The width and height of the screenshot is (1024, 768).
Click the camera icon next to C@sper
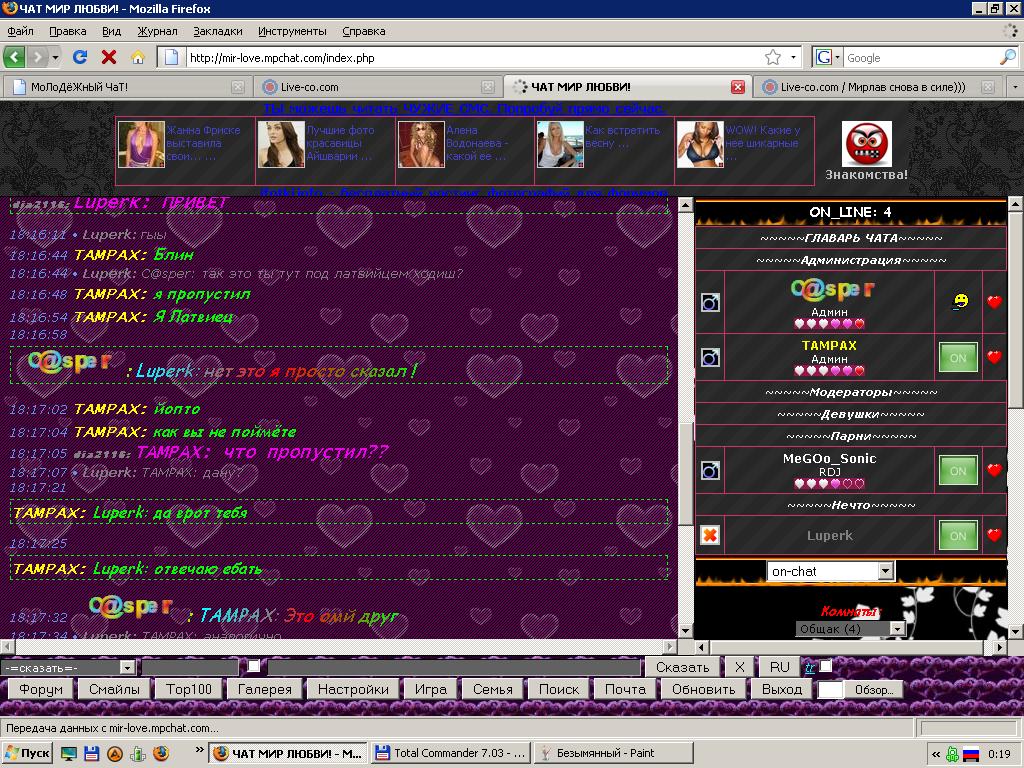(x=710, y=301)
